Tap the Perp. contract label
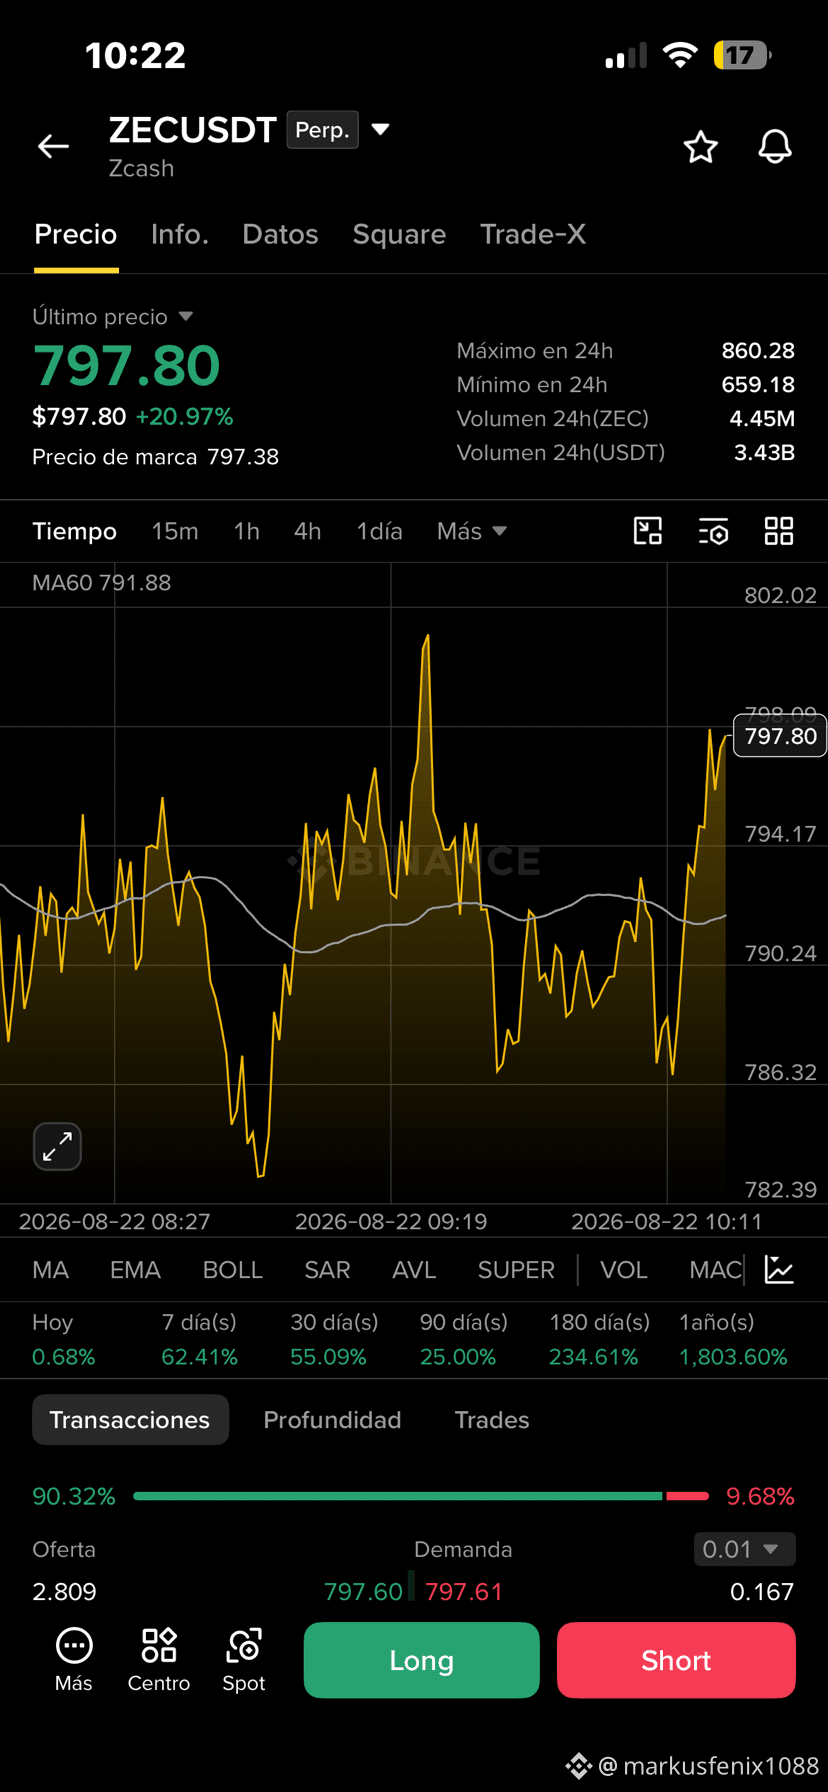This screenshot has width=828, height=1792. click(x=322, y=130)
